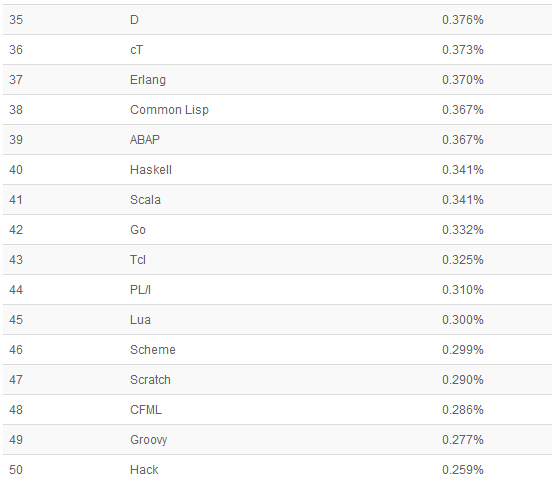Click the Erlang entry
The image size is (558, 488).
pos(148,80)
